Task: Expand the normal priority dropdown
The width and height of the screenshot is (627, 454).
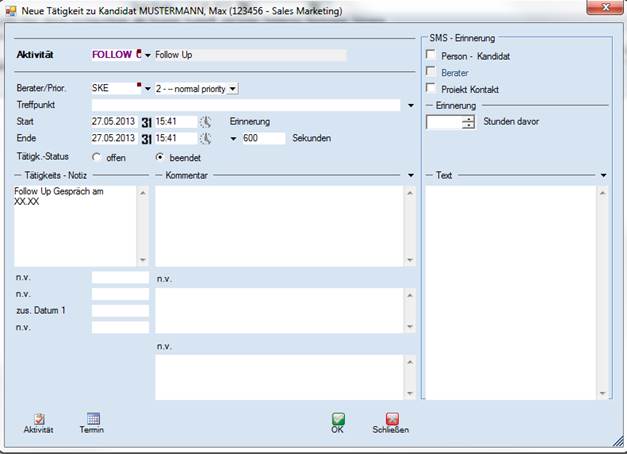Action: click(x=232, y=89)
